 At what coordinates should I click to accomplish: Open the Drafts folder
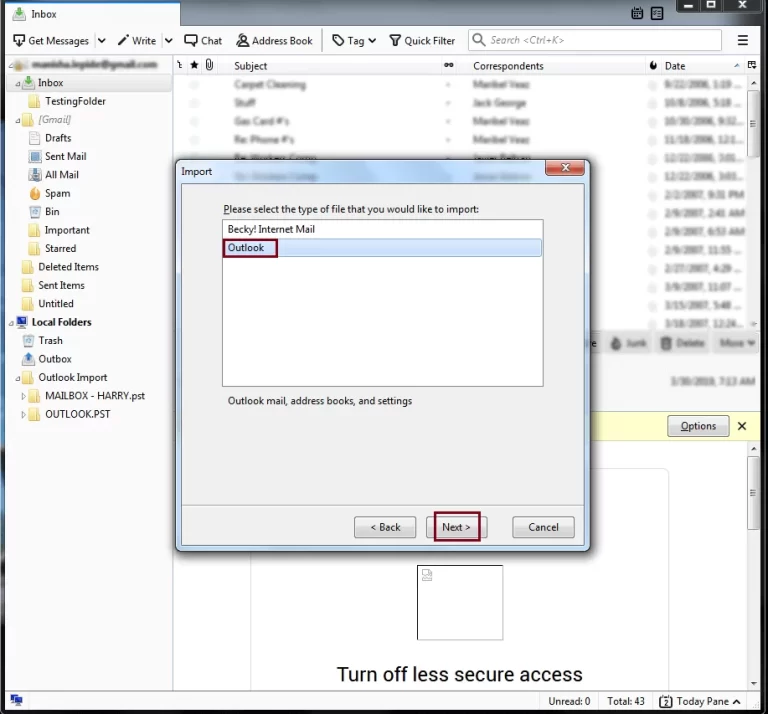(x=58, y=138)
